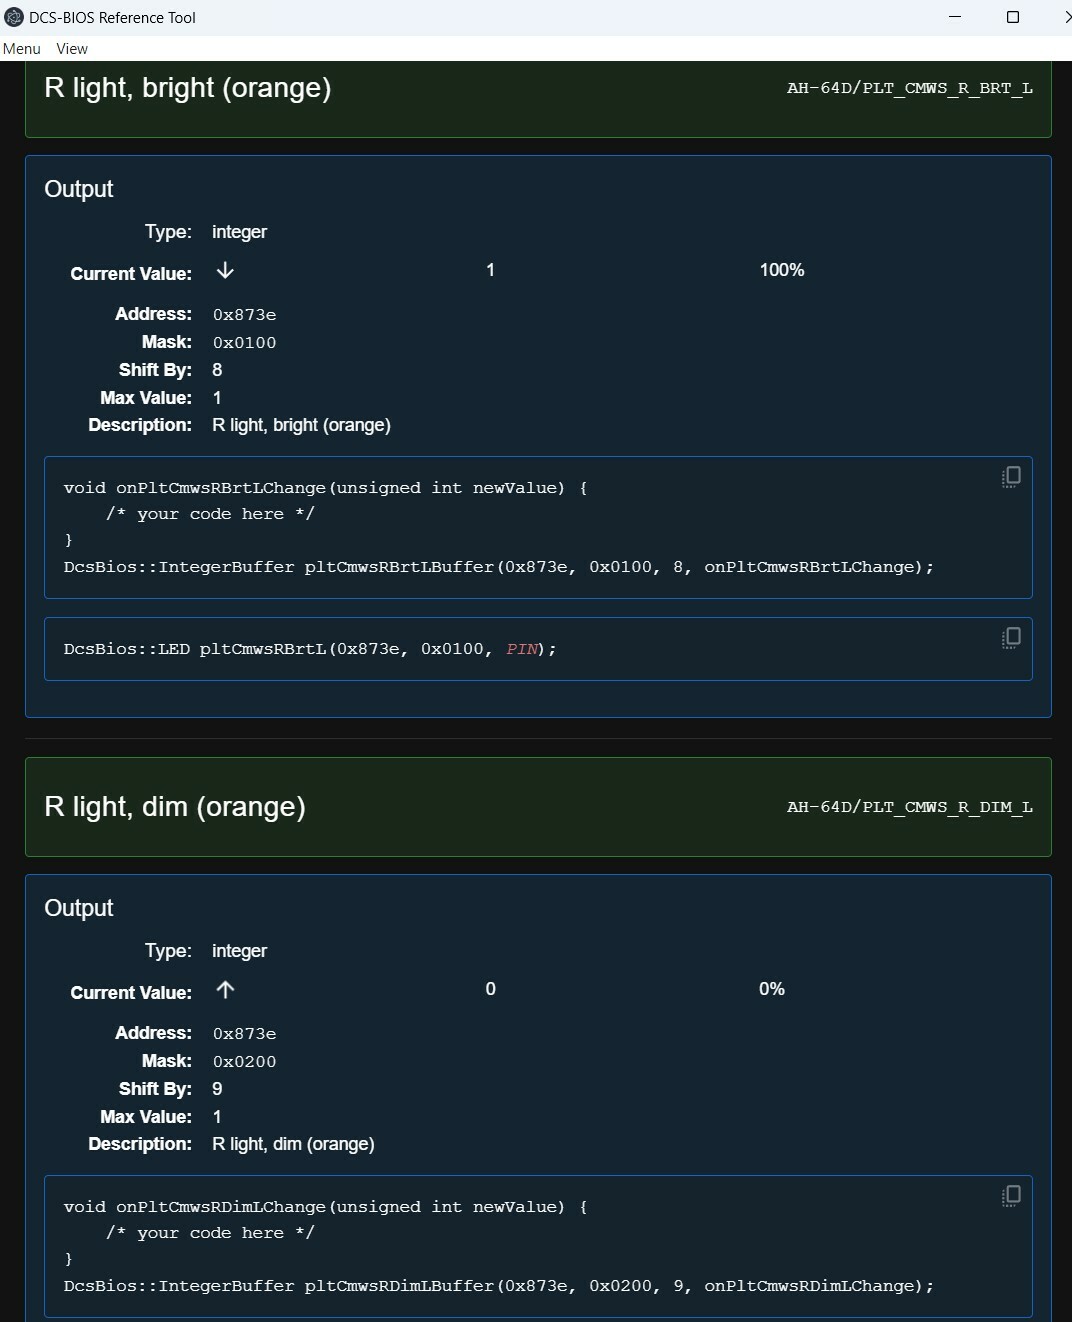
Task: Copy the onPltCmwsRBrtLChange code snippet
Action: click(1011, 477)
